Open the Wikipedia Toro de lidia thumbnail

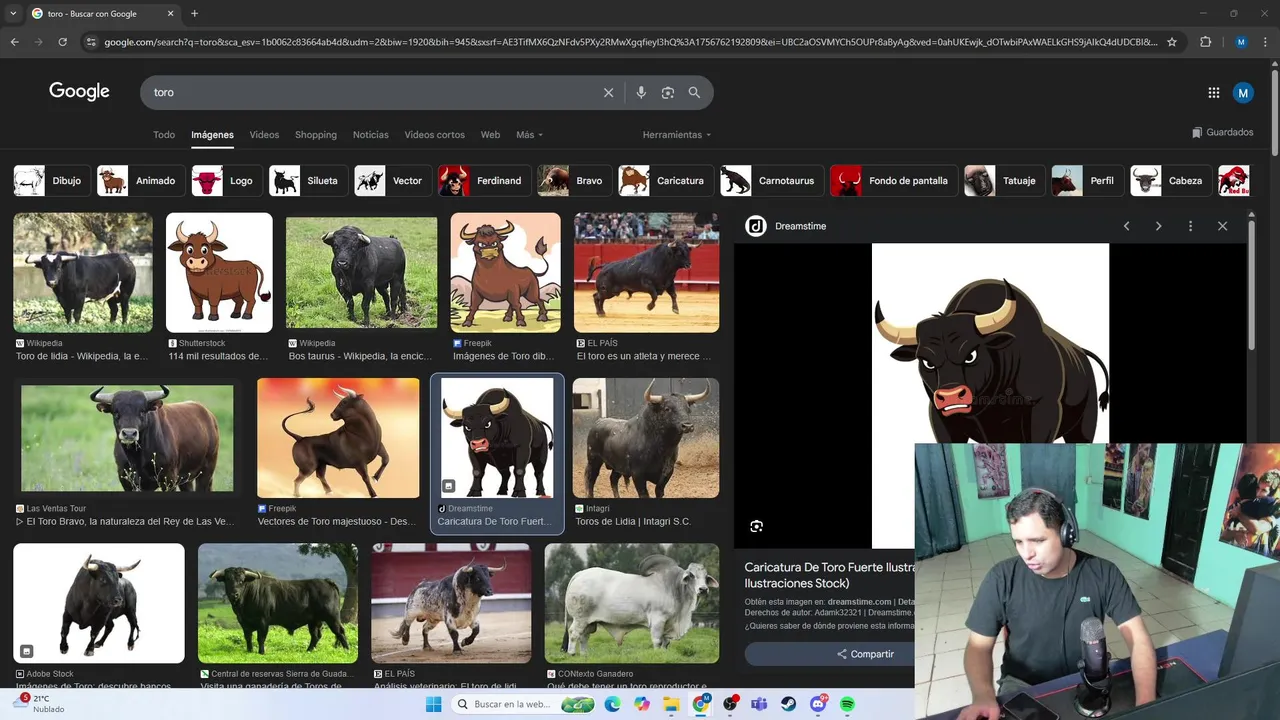pyautogui.click(x=83, y=272)
